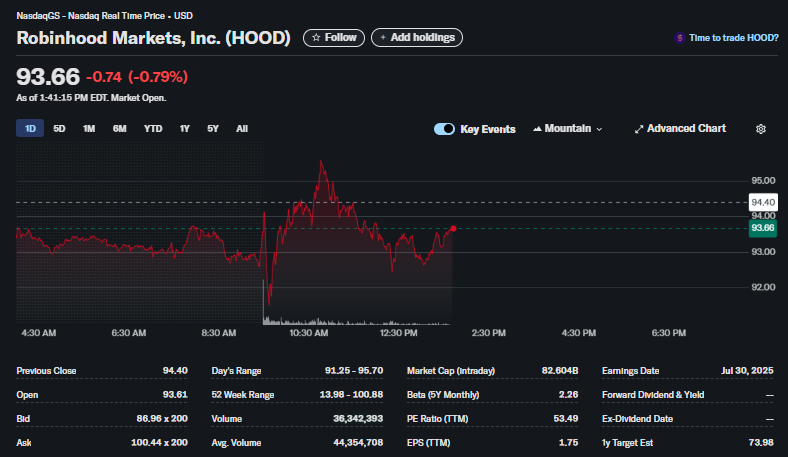The width and height of the screenshot is (788, 457).
Task: Select the 1Y range tab
Action: tap(184, 129)
